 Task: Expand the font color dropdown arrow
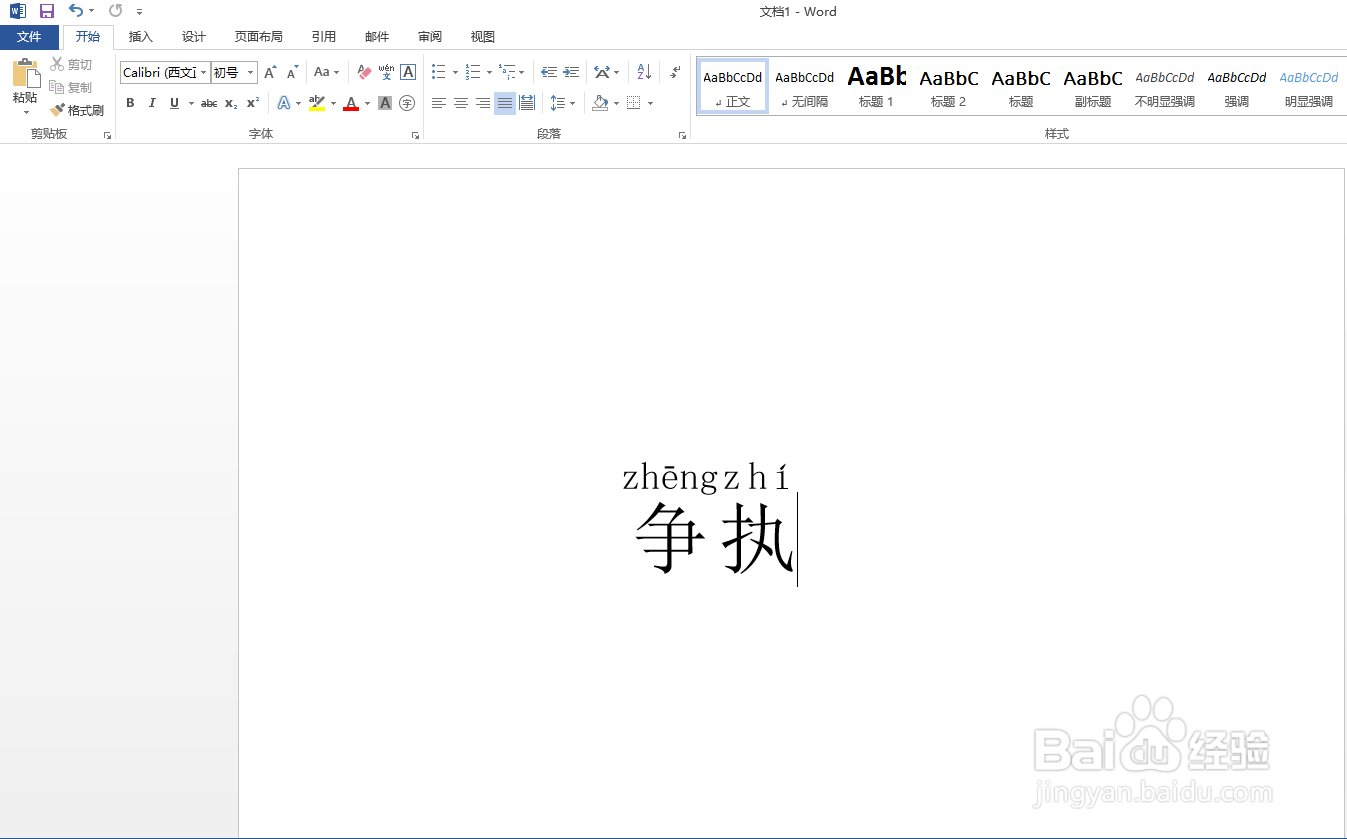point(367,103)
